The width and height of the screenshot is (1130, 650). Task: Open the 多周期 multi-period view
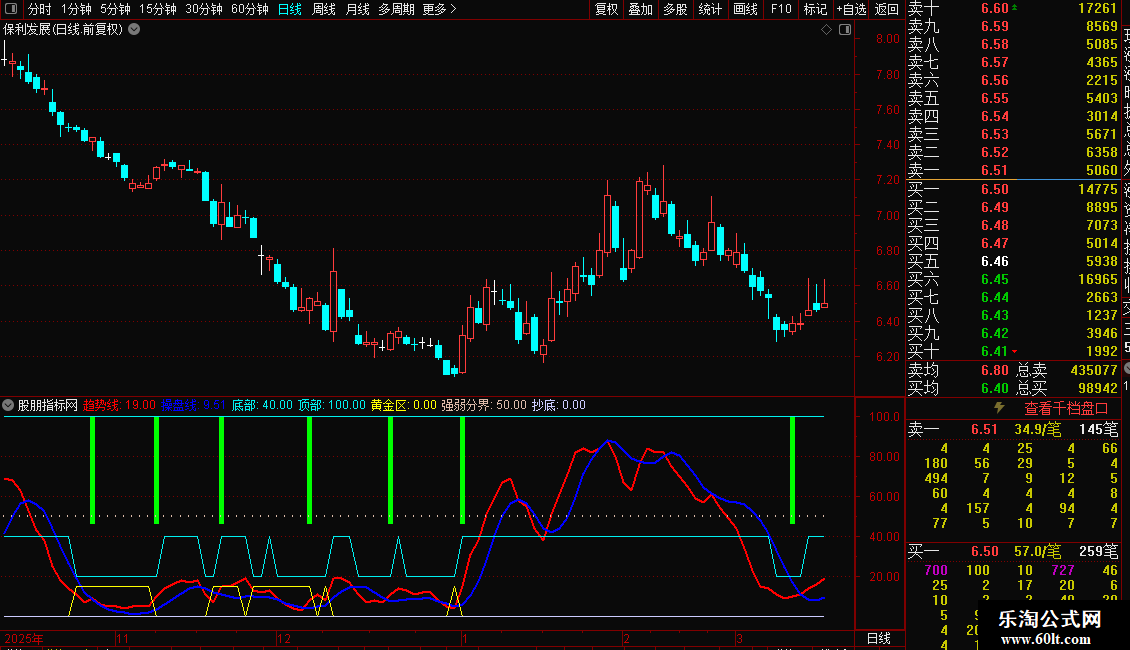[x=396, y=9]
